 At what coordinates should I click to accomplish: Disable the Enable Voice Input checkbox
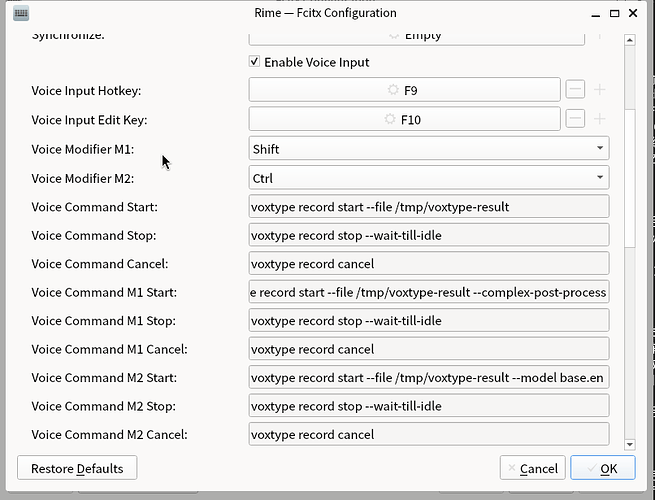tap(256, 62)
